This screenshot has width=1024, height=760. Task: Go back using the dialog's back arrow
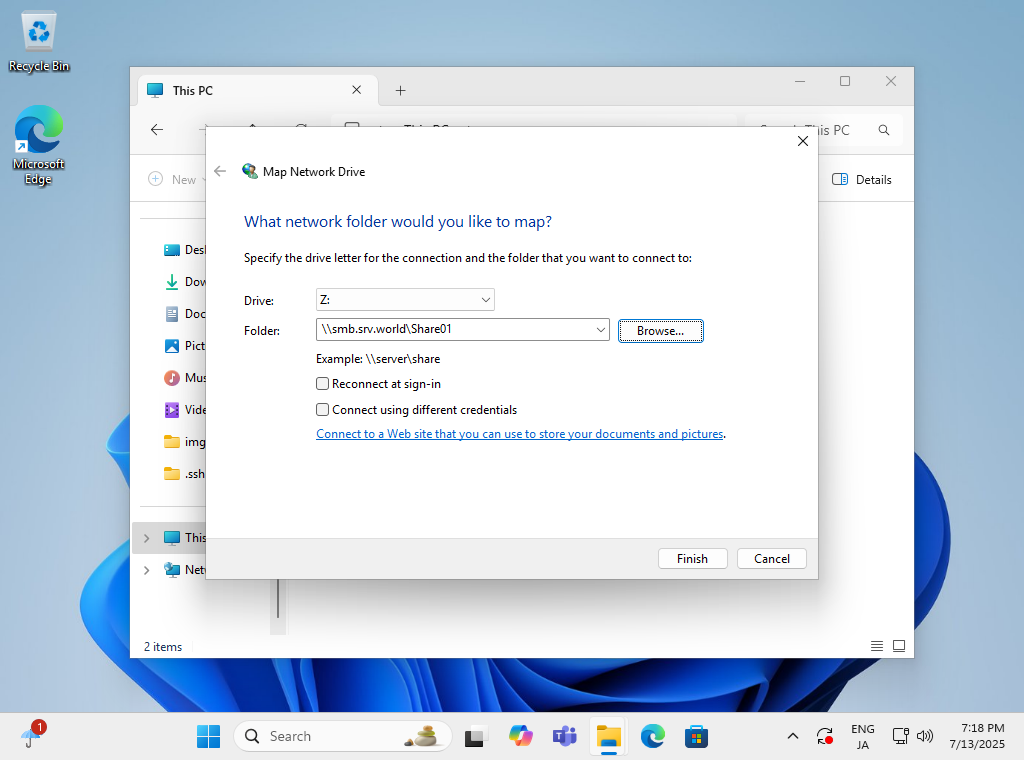click(x=220, y=171)
